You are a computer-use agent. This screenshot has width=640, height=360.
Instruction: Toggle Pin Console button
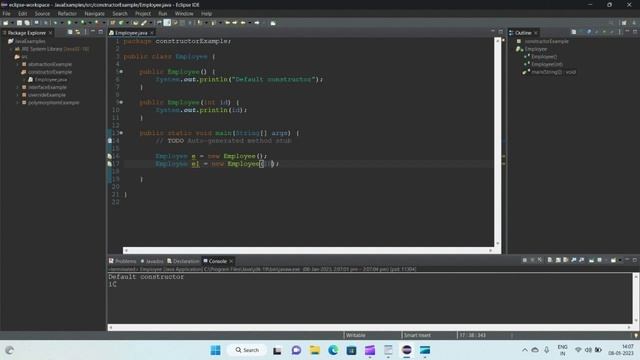pyautogui.click(x=591, y=260)
